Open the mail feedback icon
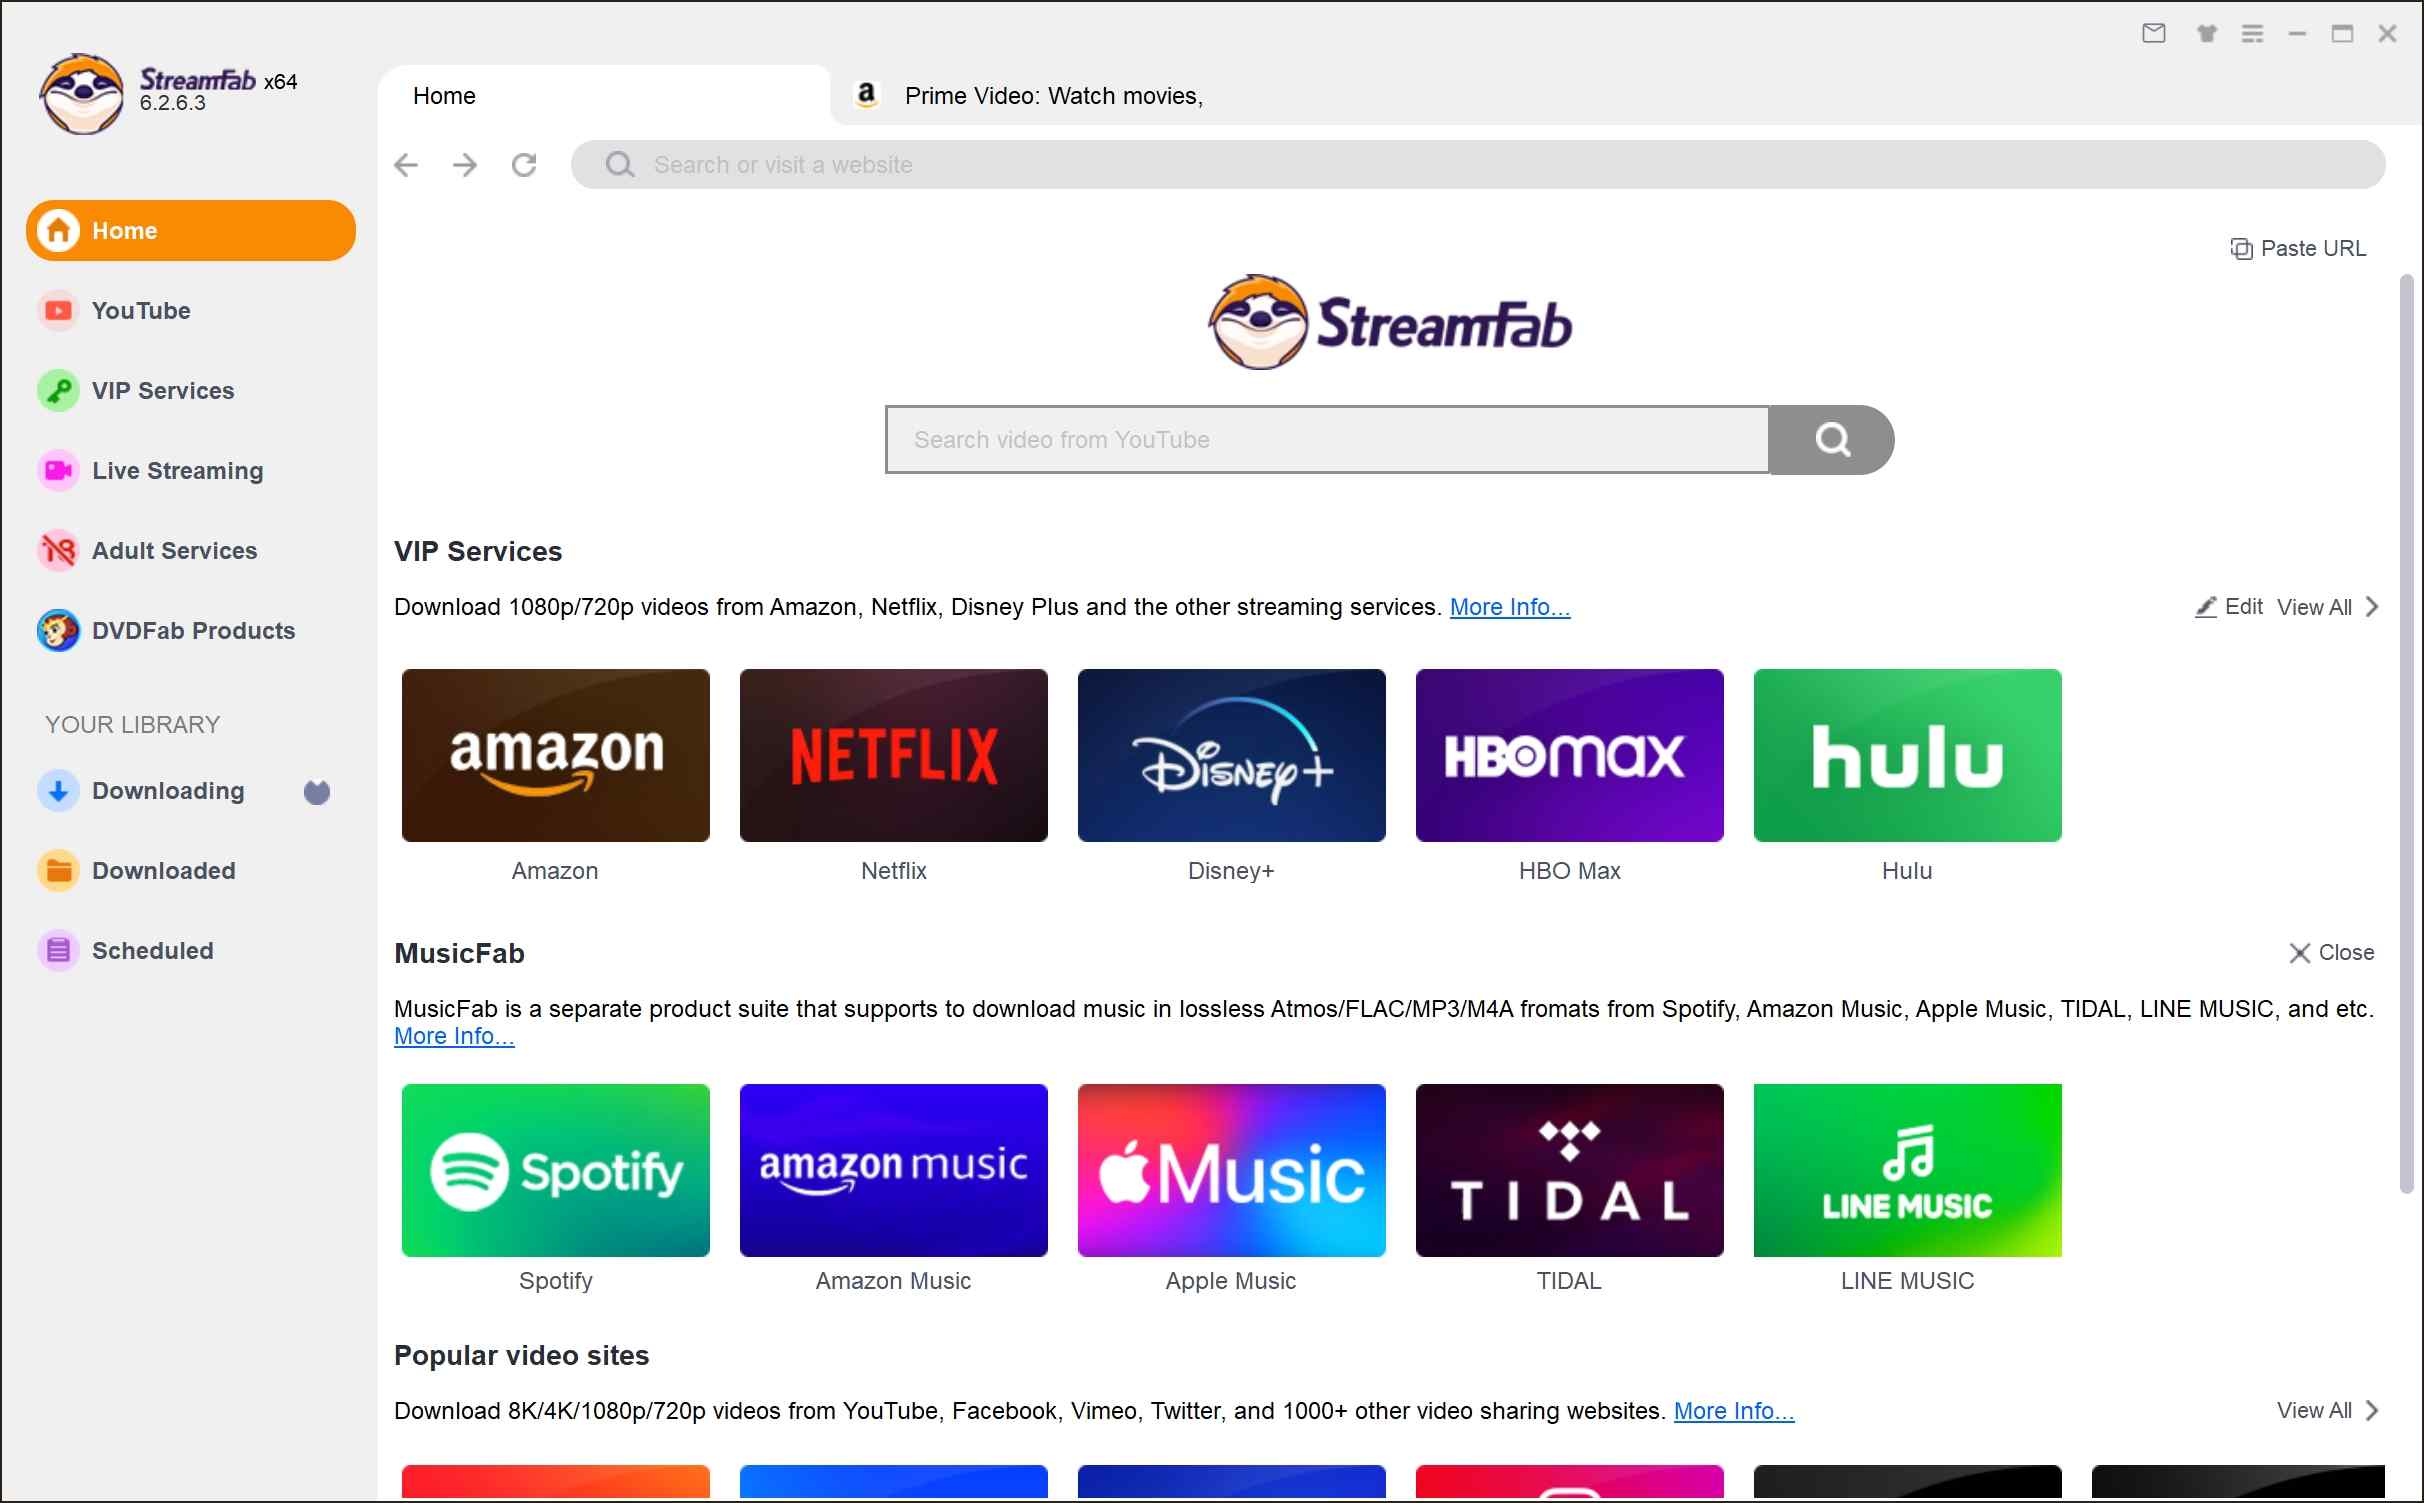 (2154, 33)
